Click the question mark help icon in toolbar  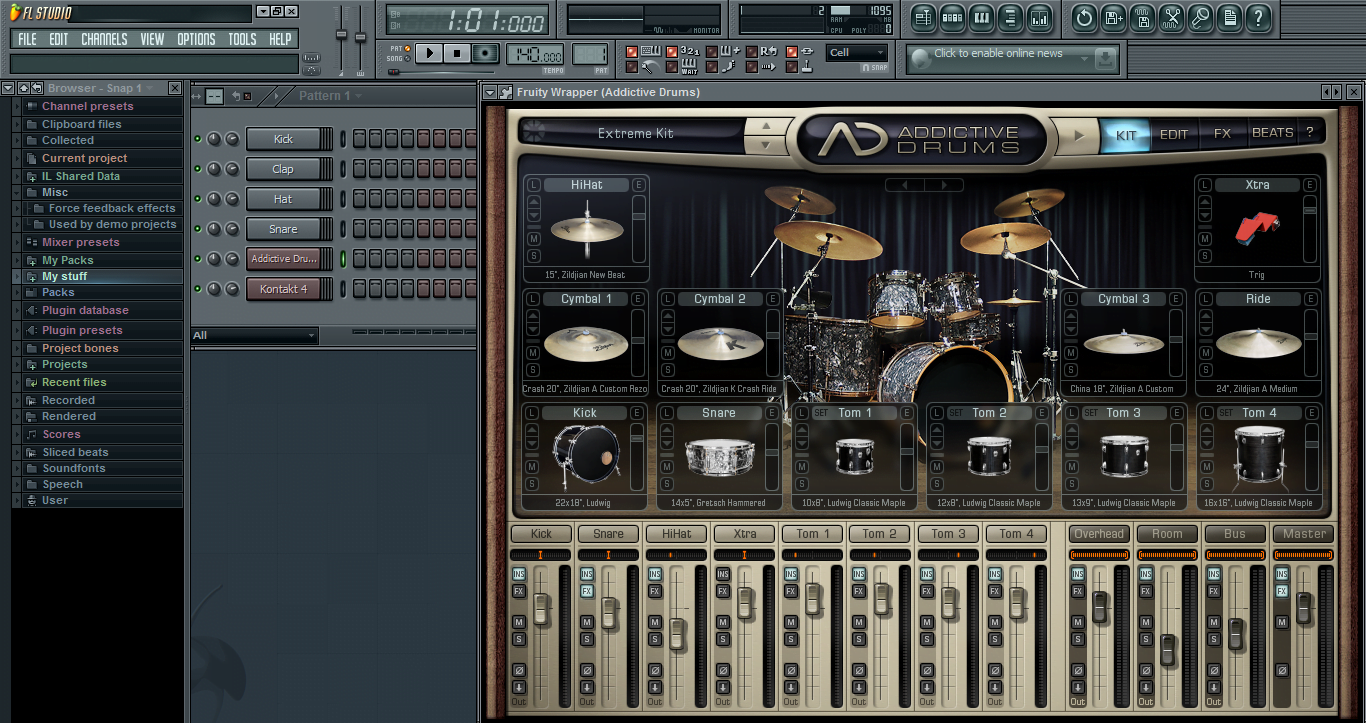point(1259,17)
